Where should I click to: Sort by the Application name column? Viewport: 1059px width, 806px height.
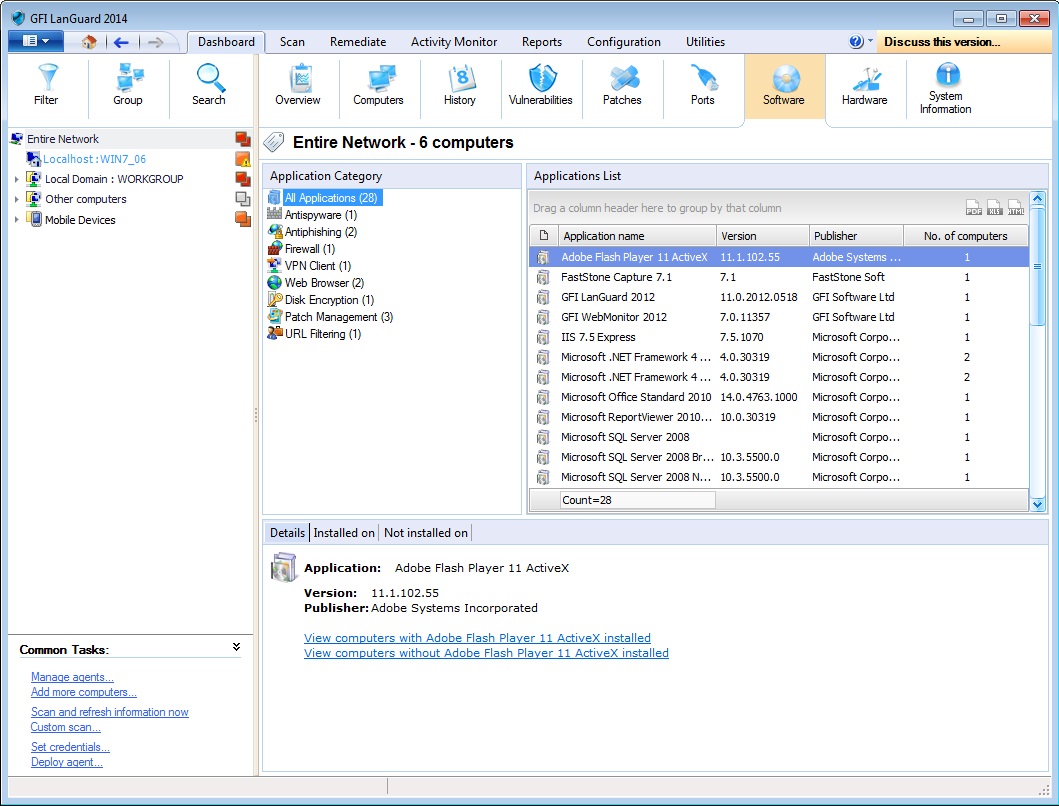(x=637, y=236)
